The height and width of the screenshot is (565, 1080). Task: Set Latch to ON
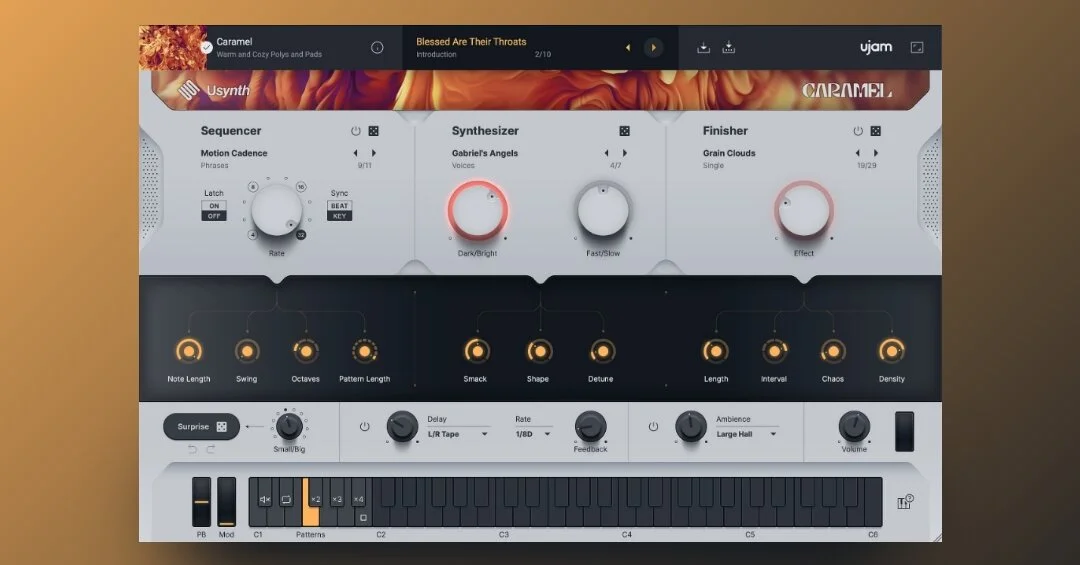pos(214,206)
